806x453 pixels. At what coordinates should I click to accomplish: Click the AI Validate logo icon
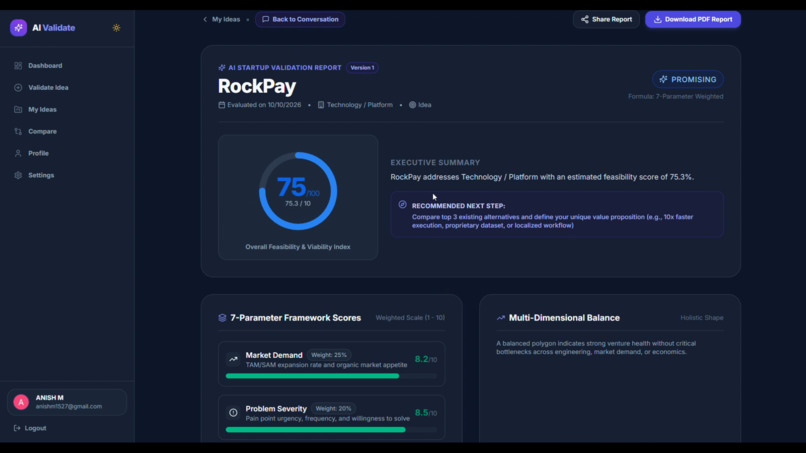coord(19,28)
